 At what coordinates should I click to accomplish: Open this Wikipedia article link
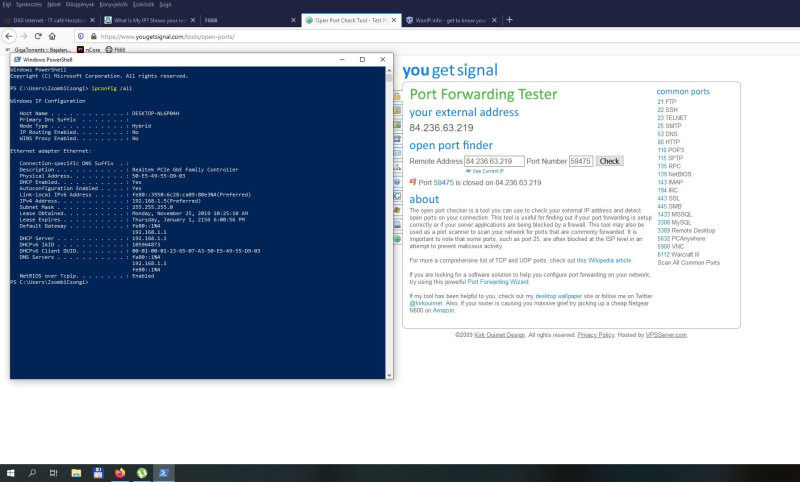click(604, 260)
